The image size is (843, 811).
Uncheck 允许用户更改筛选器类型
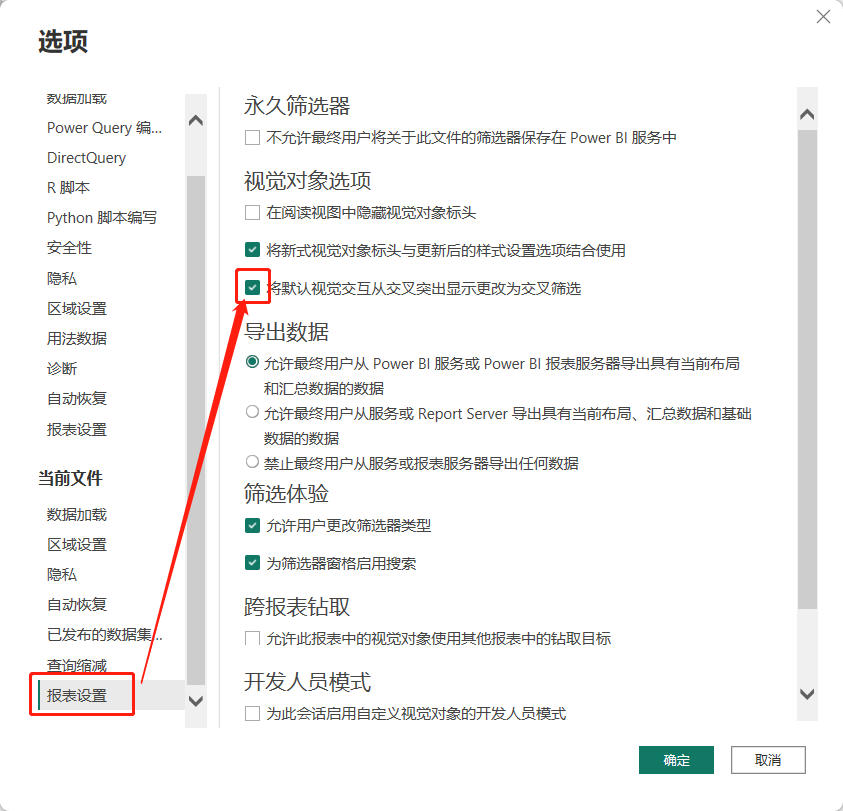(x=252, y=525)
